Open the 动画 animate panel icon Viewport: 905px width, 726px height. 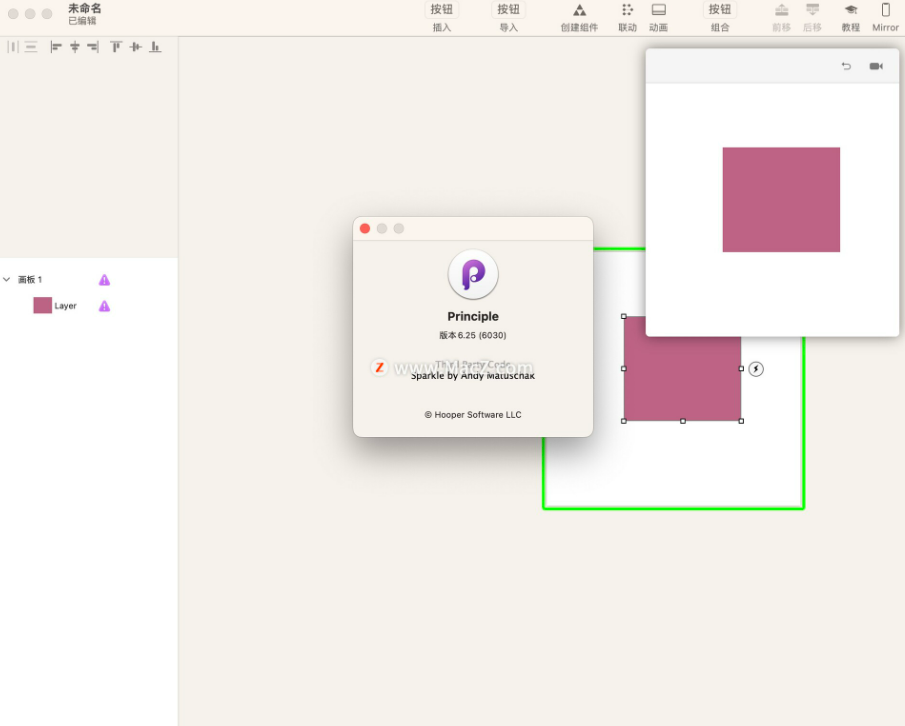659,10
